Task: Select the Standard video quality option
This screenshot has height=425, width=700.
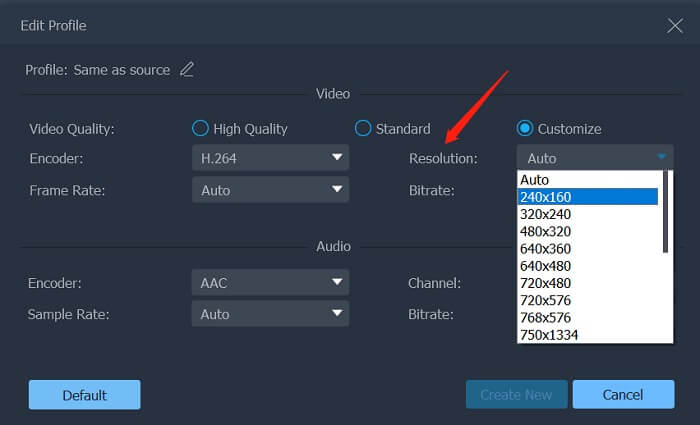Action: (x=362, y=128)
